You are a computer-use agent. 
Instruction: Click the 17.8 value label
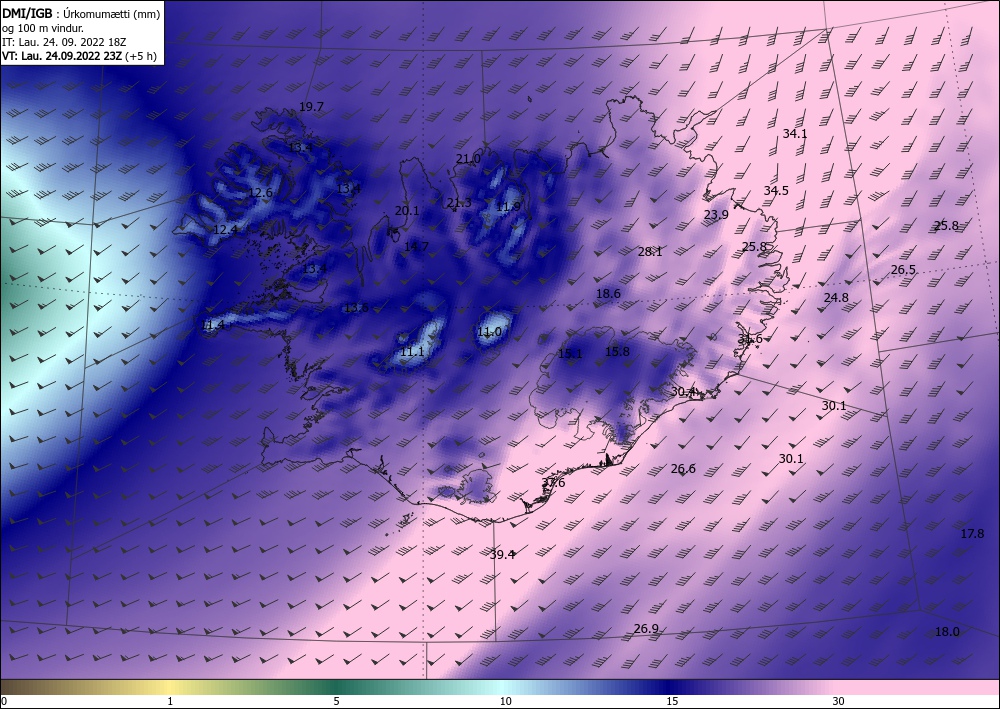[x=972, y=534]
